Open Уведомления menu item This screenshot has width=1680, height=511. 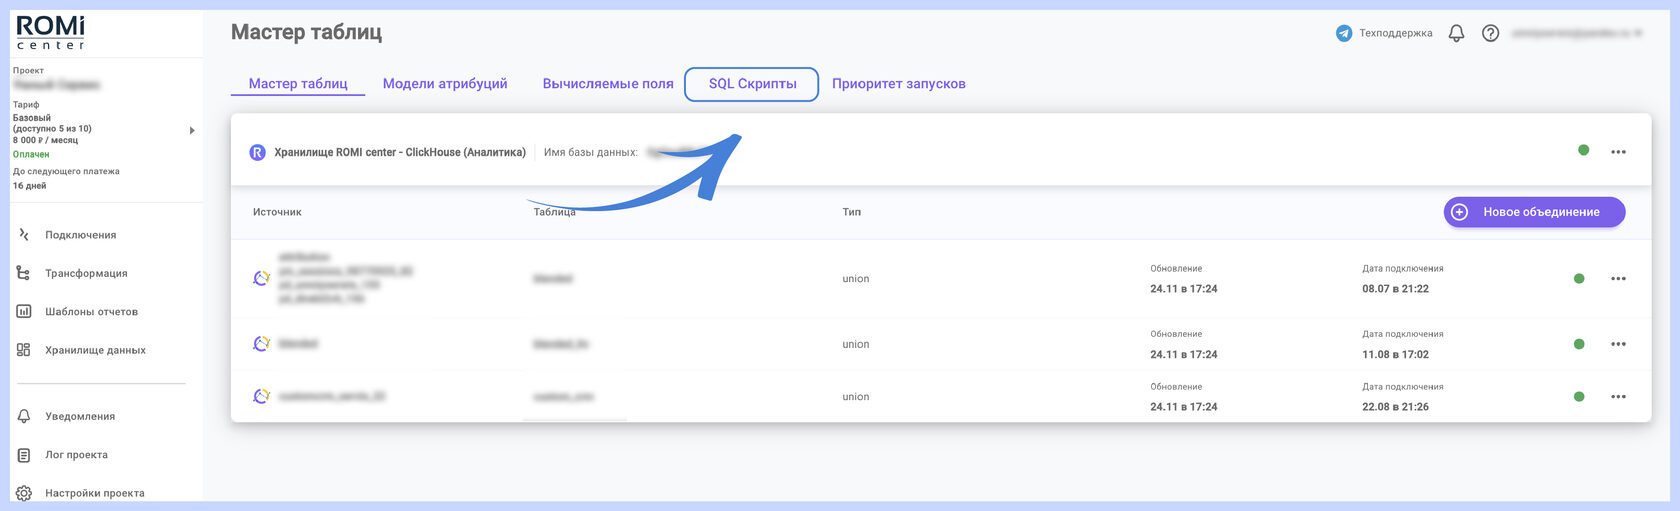(x=80, y=416)
